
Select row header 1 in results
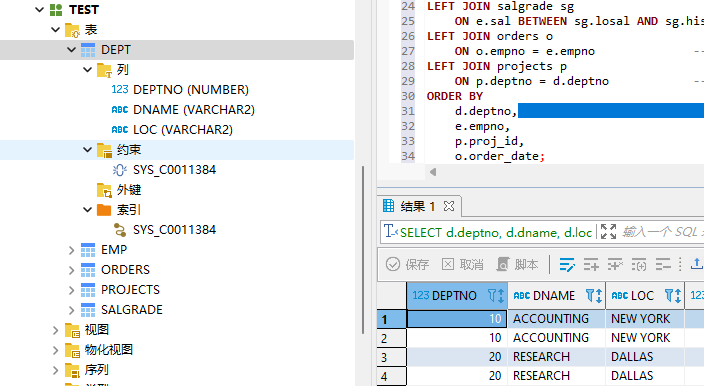point(392,319)
